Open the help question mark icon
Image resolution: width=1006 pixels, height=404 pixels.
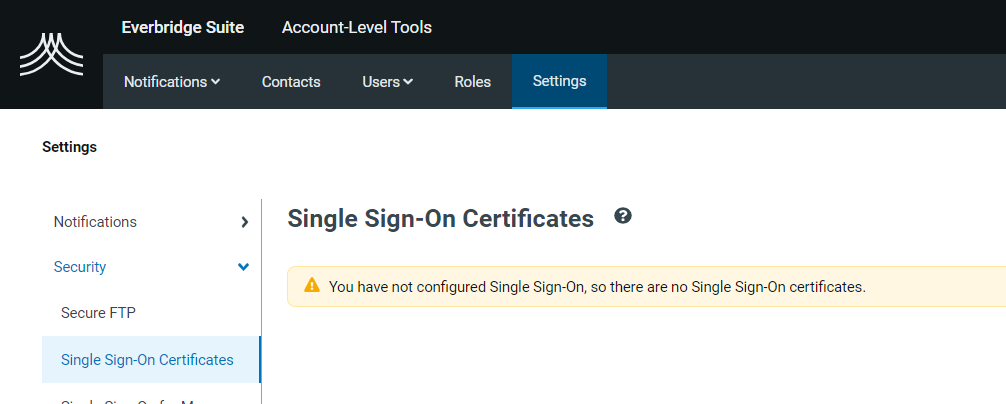point(622,215)
